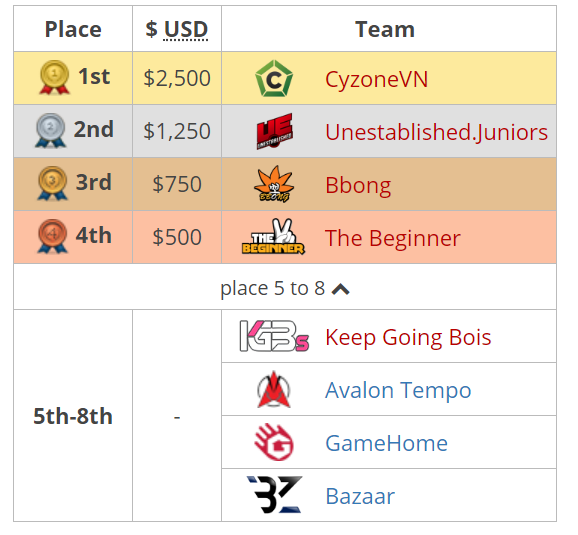Open the CyzoneVN team link

pyautogui.click(x=376, y=79)
